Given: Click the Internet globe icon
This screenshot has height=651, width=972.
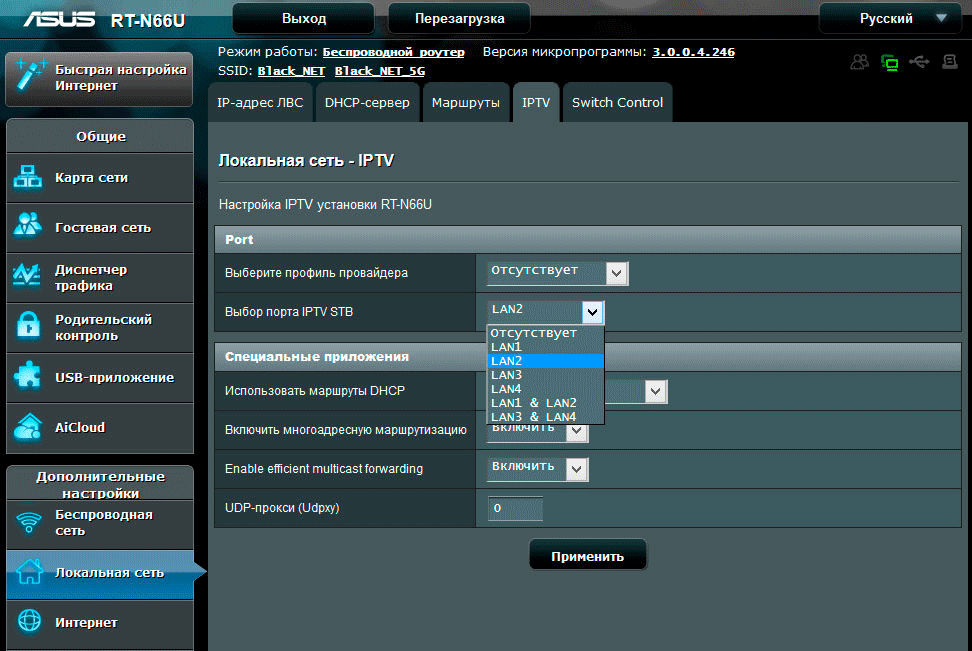Looking at the screenshot, I should (x=29, y=621).
